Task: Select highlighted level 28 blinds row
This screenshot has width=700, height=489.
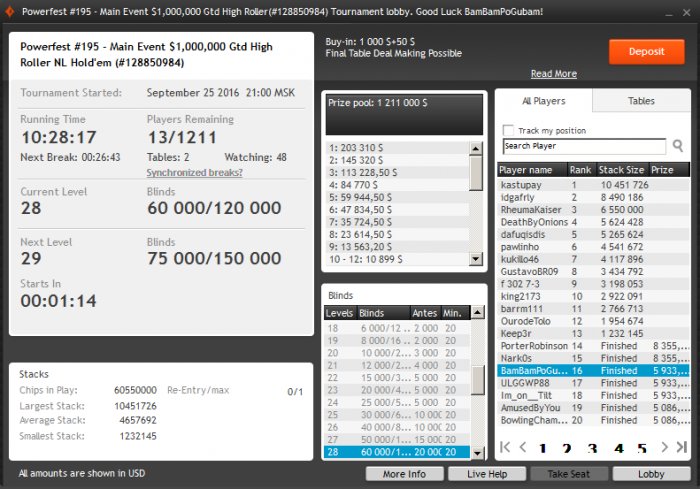Action: tap(397, 452)
